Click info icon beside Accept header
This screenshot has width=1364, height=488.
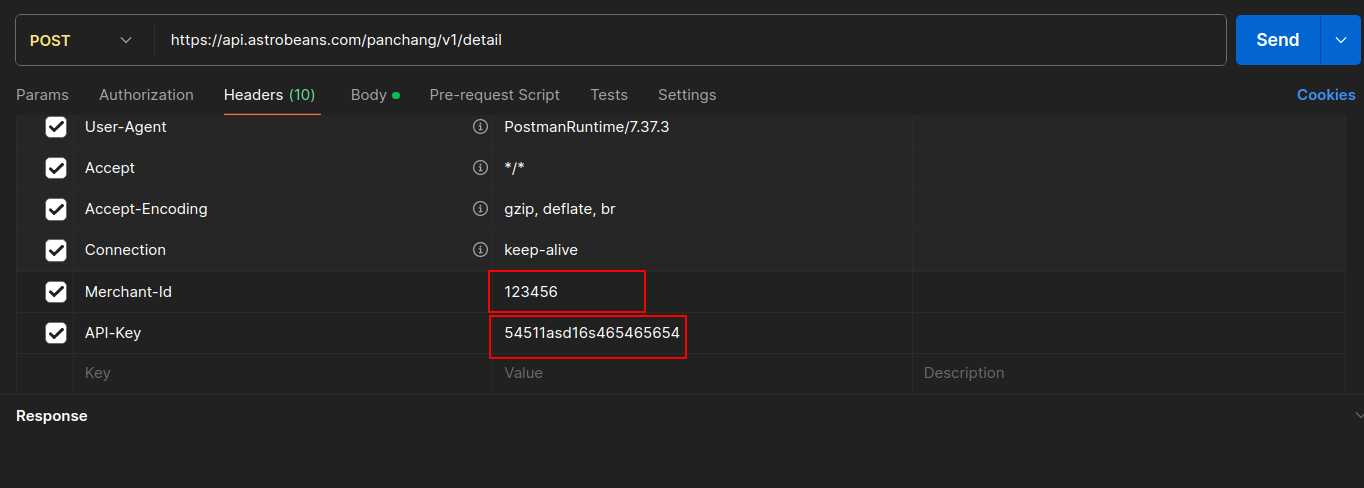tap(480, 168)
